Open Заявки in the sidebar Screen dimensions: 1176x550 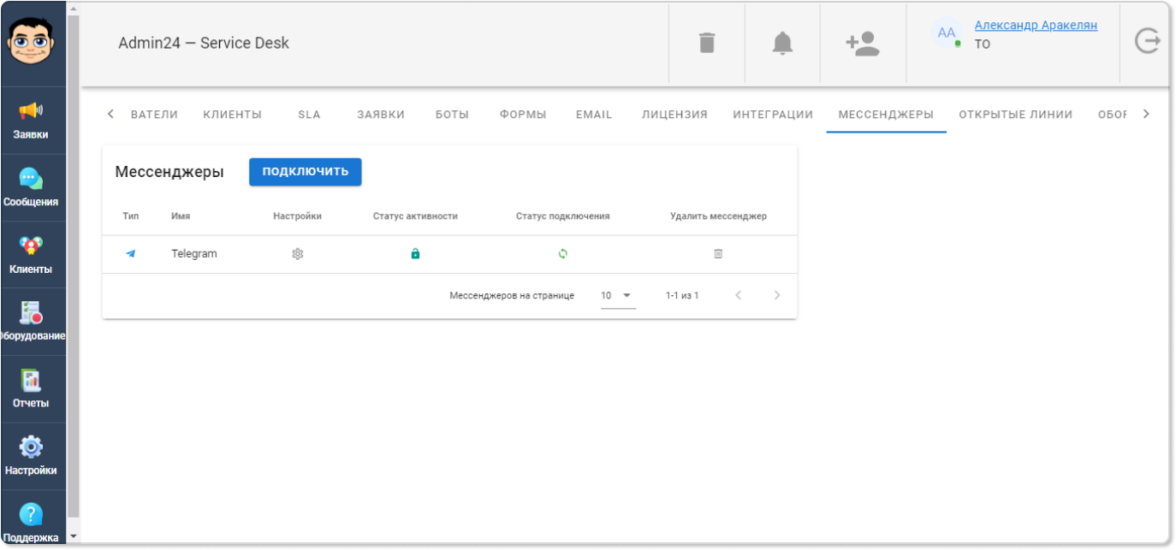point(31,120)
